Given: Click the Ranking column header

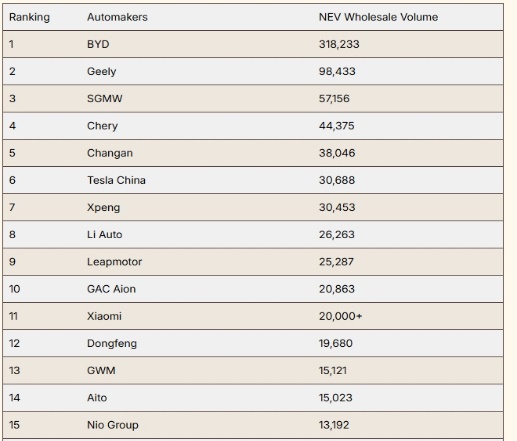Looking at the screenshot, I should [x=29, y=17].
